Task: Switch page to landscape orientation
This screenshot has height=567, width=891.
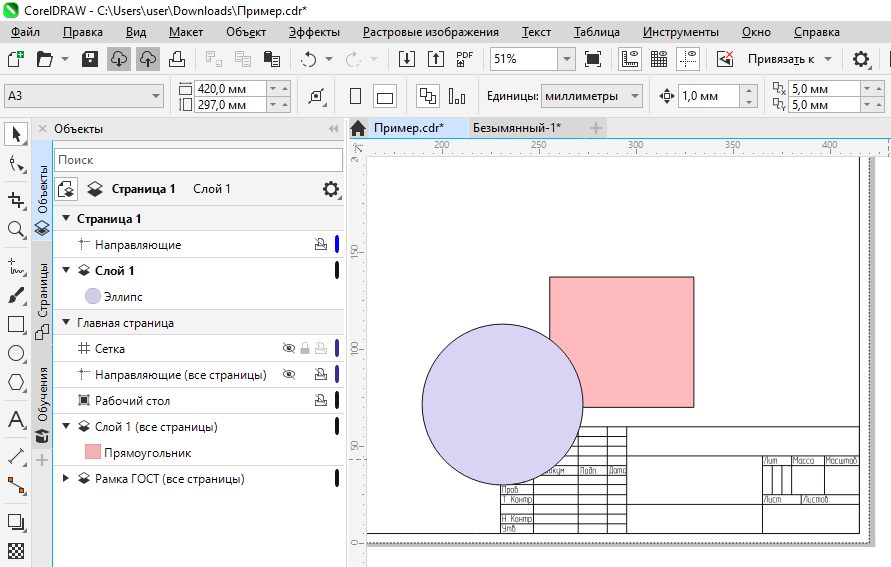Action: pyautogui.click(x=385, y=97)
